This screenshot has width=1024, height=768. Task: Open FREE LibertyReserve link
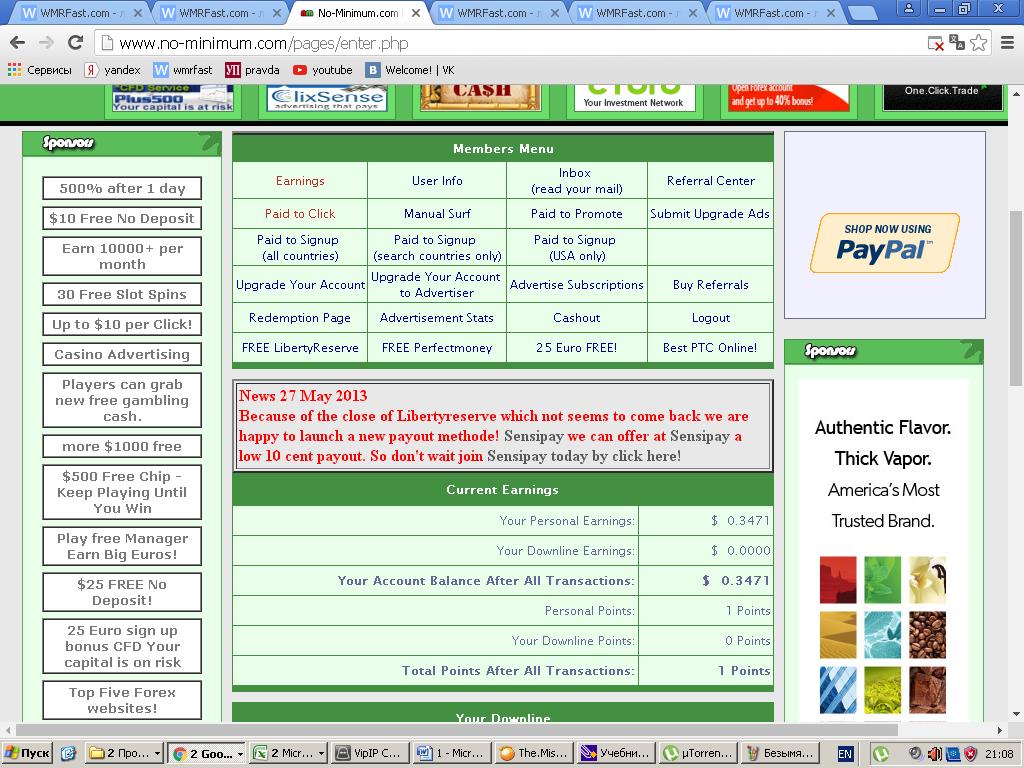coord(300,347)
